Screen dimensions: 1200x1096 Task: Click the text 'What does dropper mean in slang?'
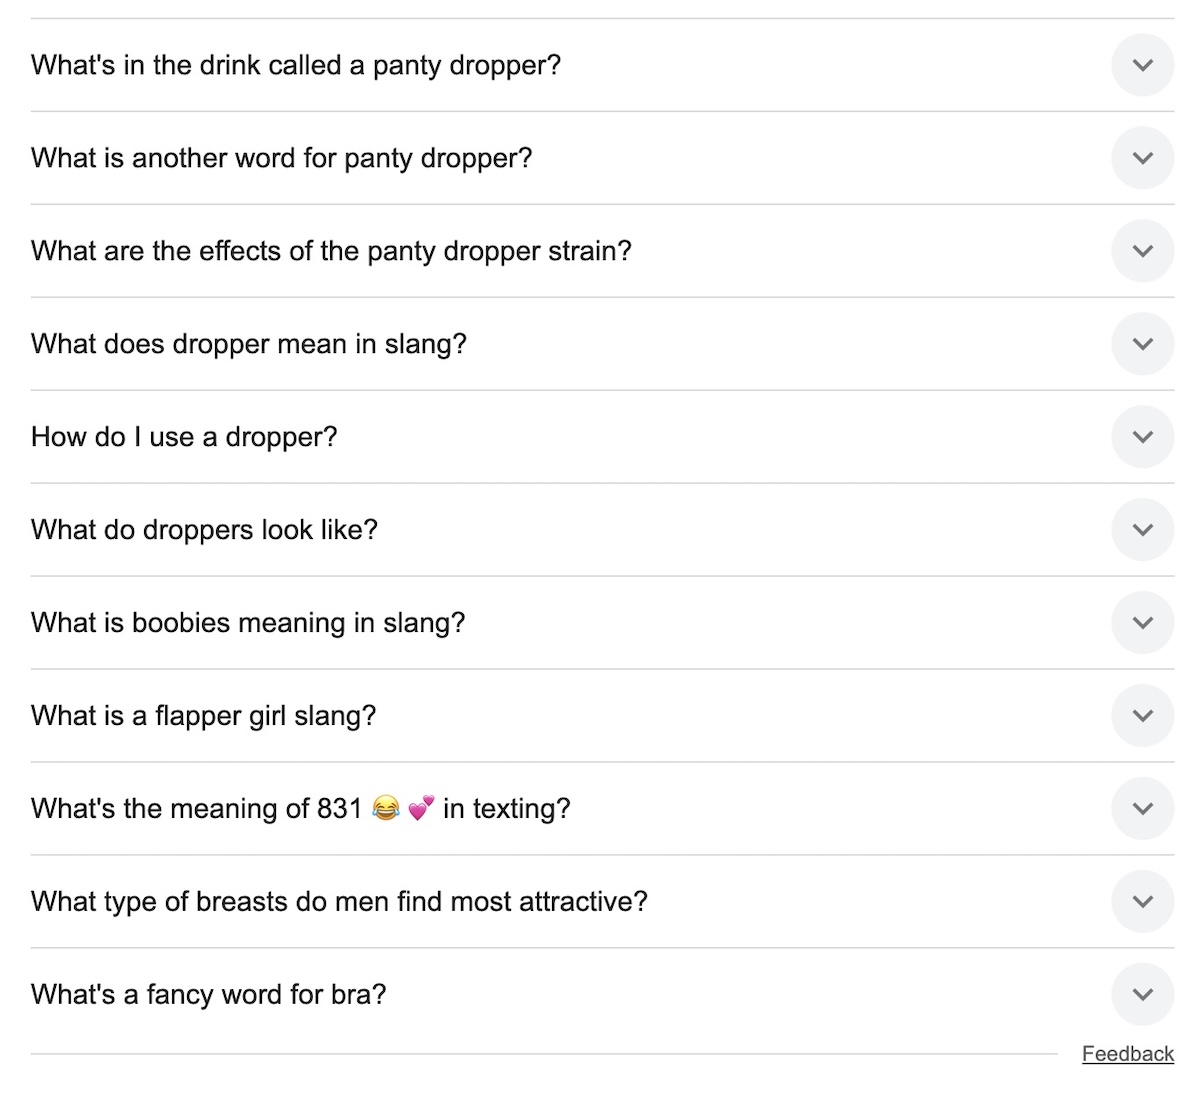248,344
